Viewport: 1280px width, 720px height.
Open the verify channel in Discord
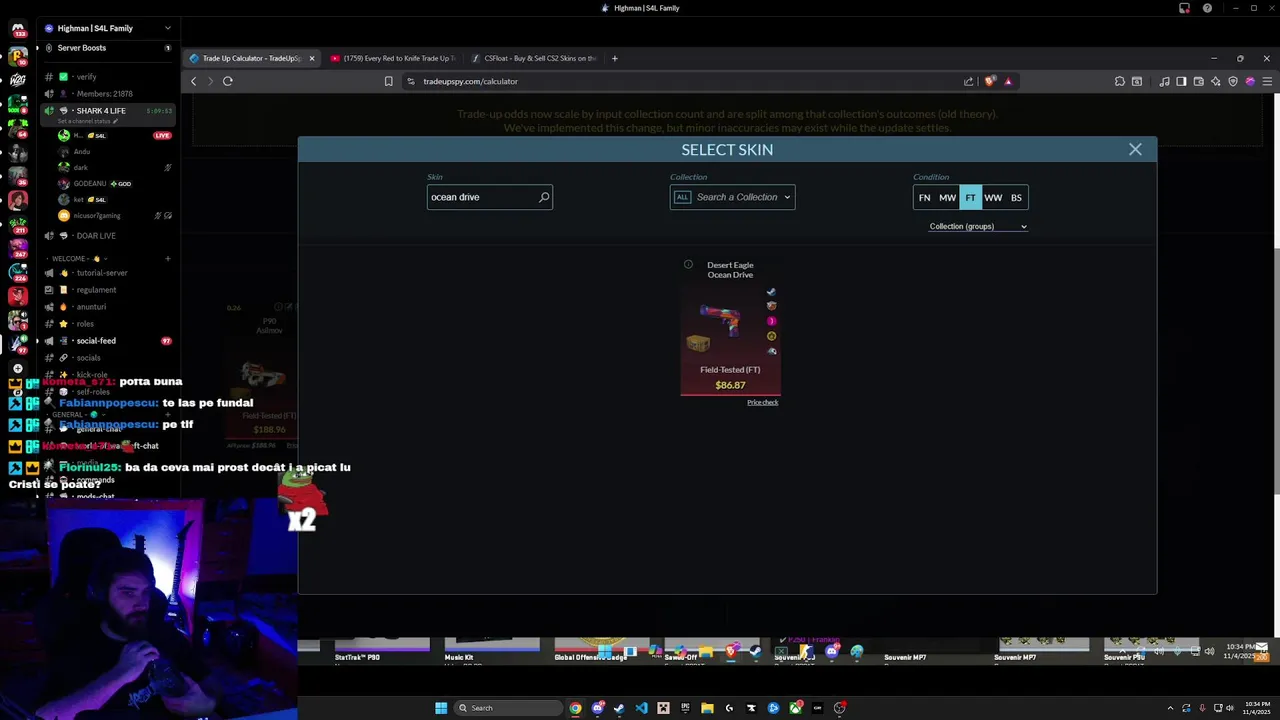pos(108,77)
